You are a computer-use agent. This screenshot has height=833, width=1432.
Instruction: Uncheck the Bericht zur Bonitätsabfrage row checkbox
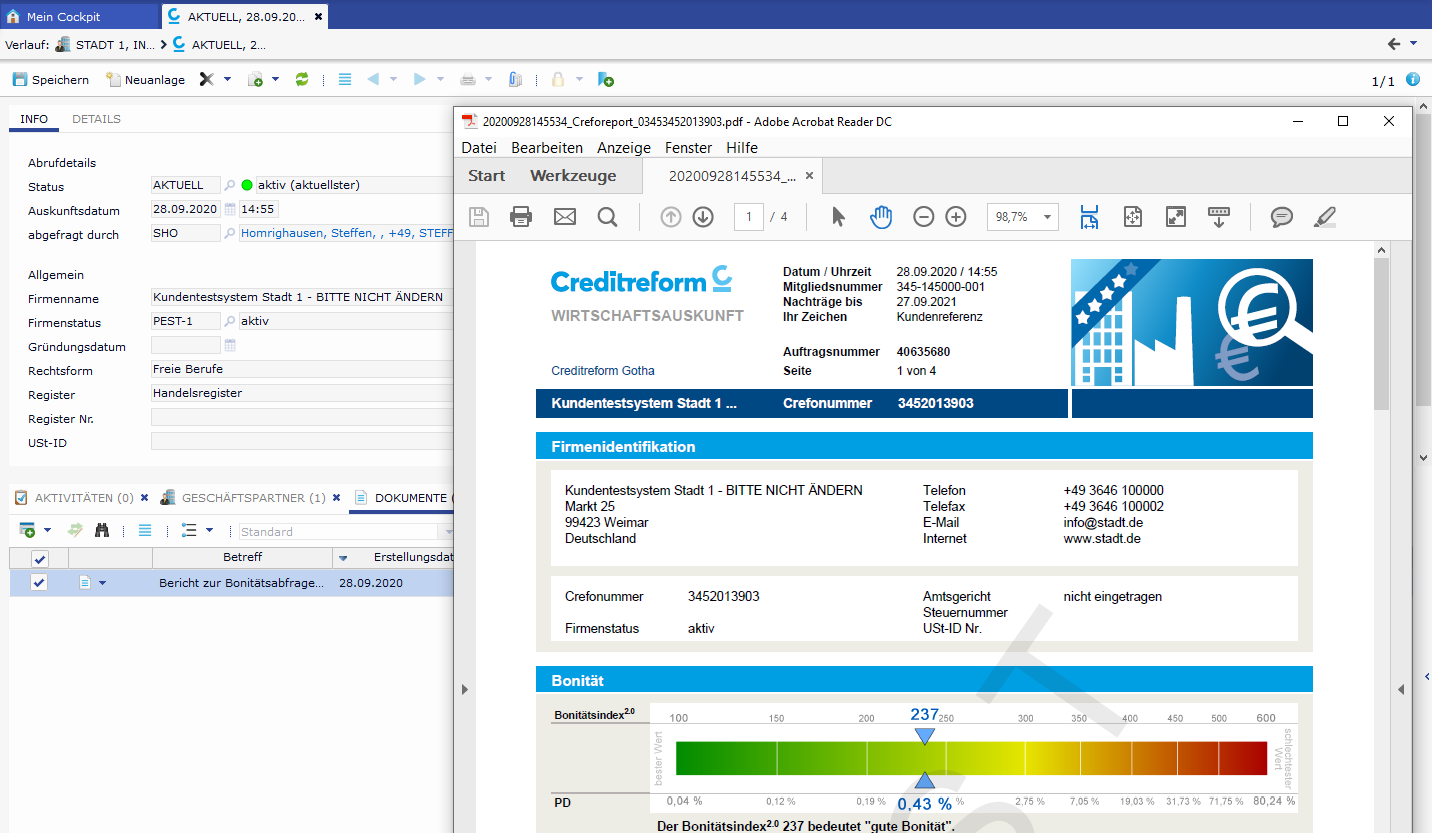click(x=39, y=583)
